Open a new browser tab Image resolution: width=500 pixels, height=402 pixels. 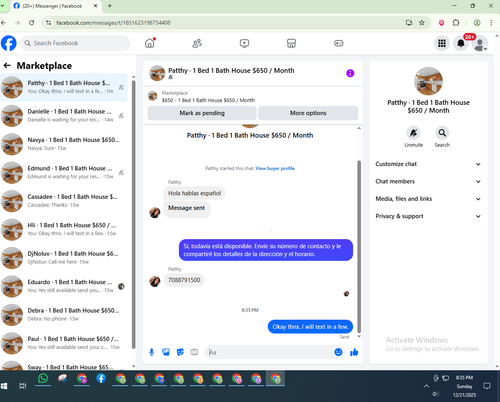pos(110,6)
